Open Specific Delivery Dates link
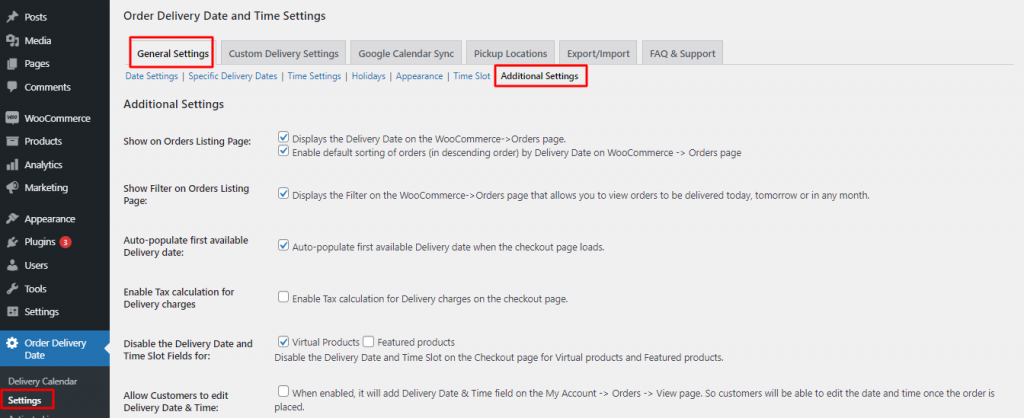This screenshot has width=1024, height=418. [233, 76]
